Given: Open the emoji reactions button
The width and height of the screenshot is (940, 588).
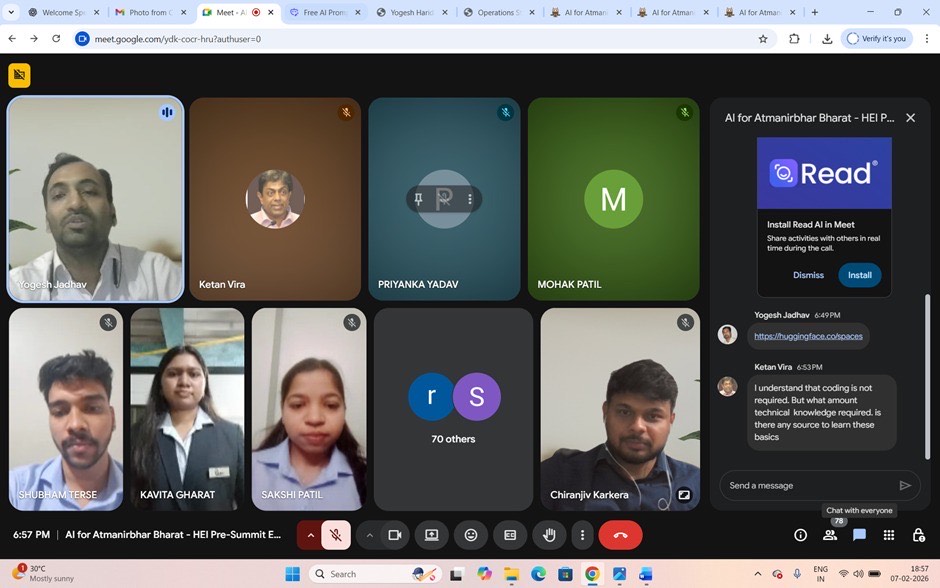Looking at the screenshot, I should 471,535.
